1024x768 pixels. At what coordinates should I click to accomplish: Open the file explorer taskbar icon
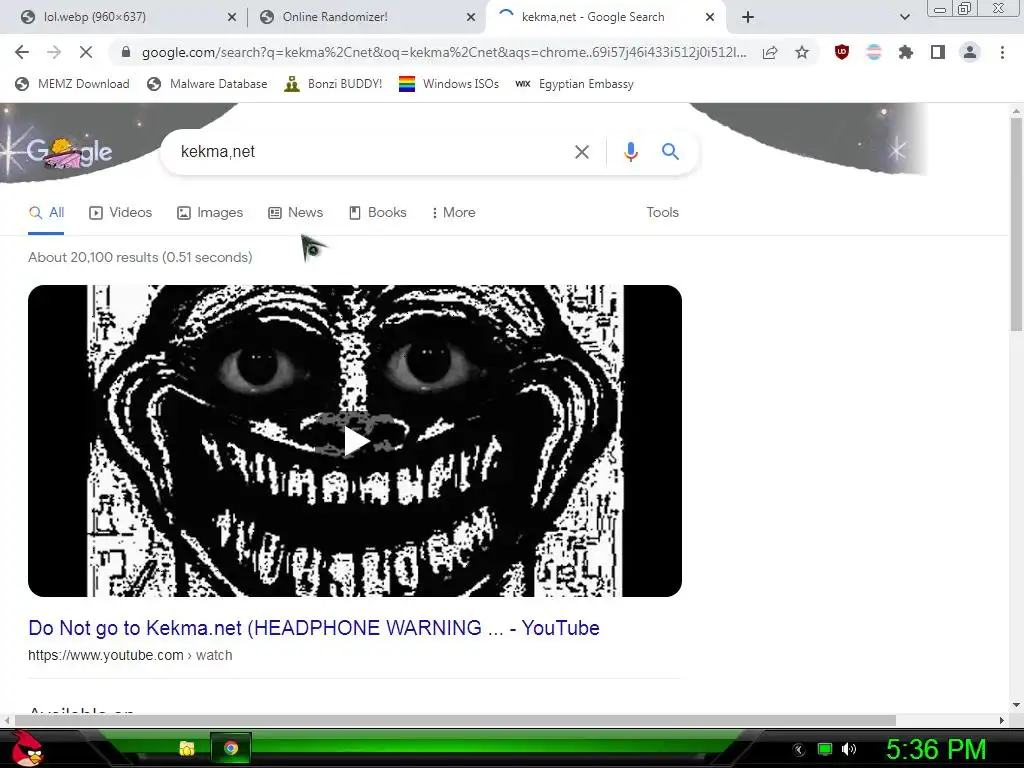coord(187,748)
